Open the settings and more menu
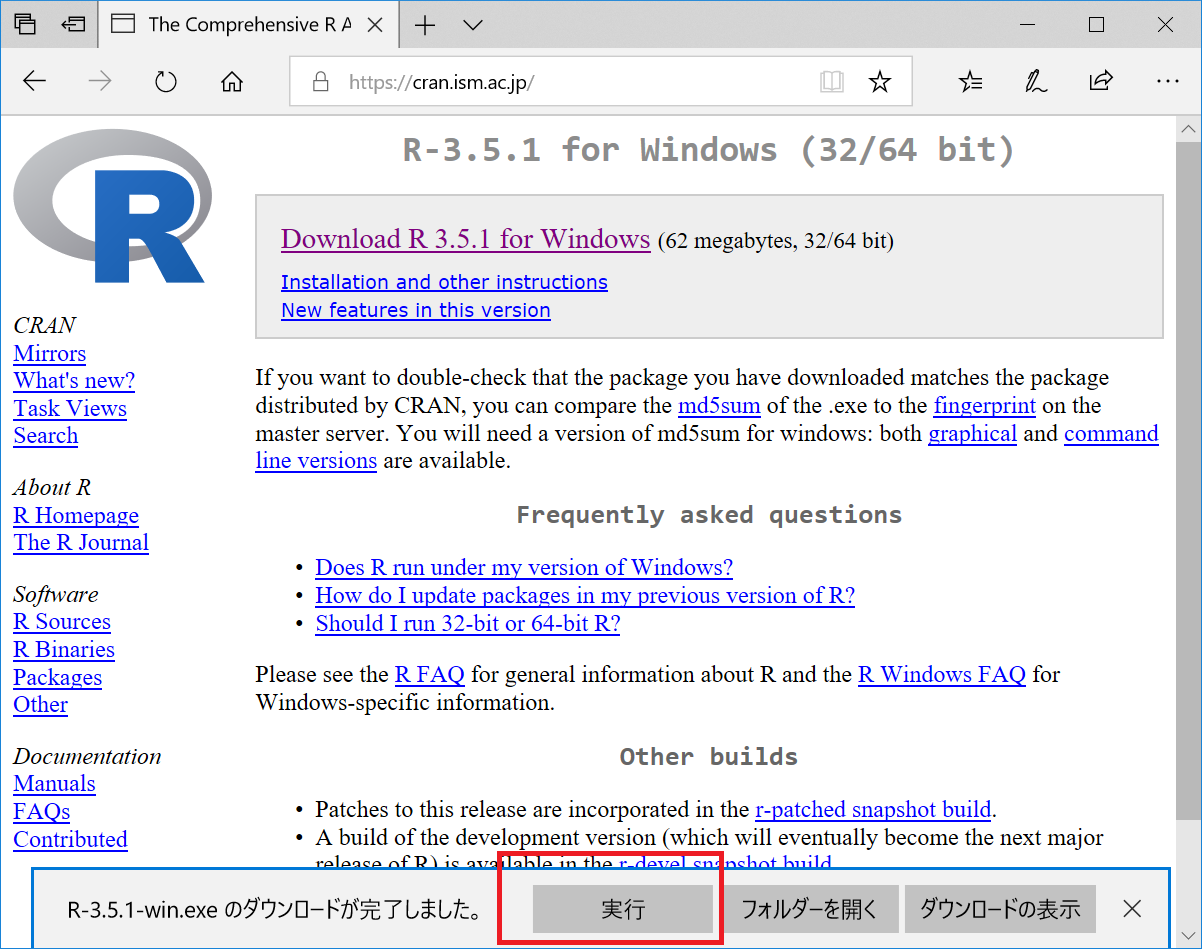 click(1167, 82)
